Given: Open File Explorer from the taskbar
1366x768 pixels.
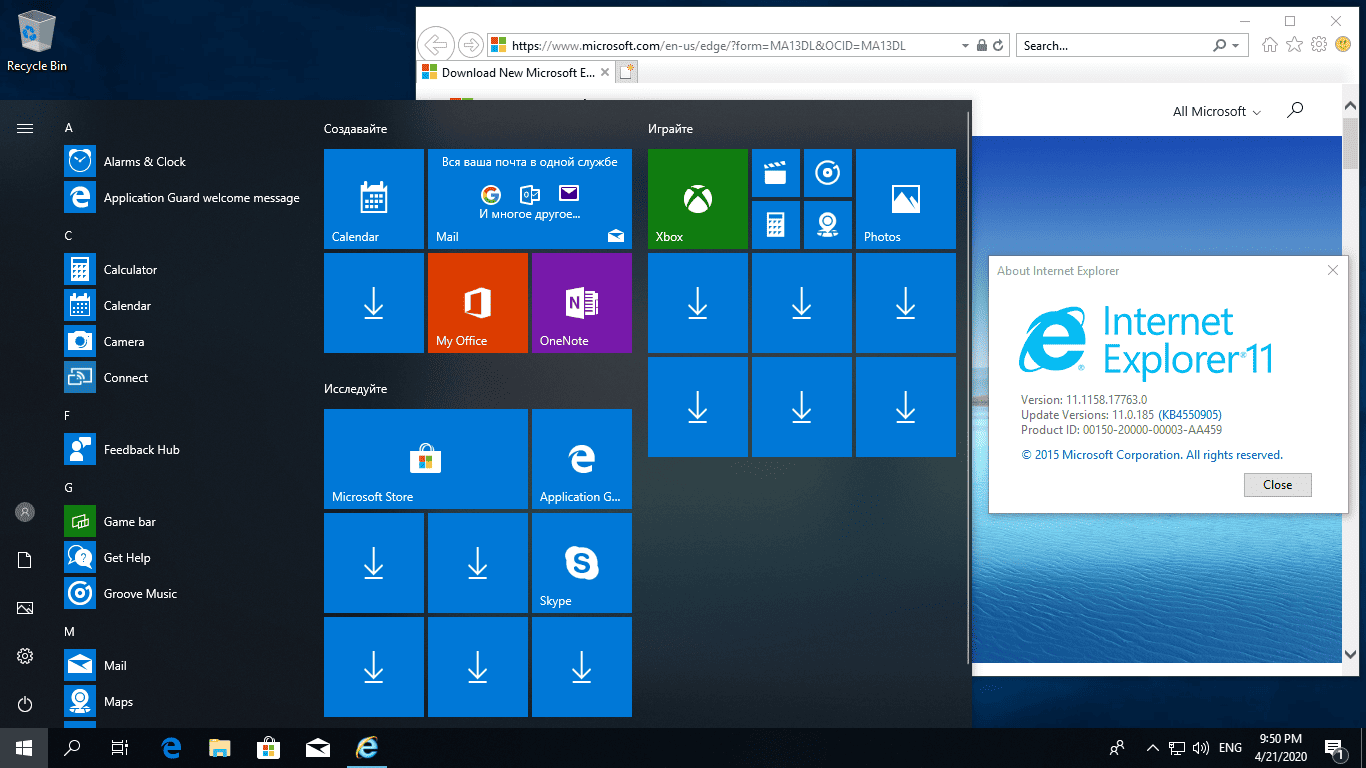Looking at the screenshot, I should (220, 748).
